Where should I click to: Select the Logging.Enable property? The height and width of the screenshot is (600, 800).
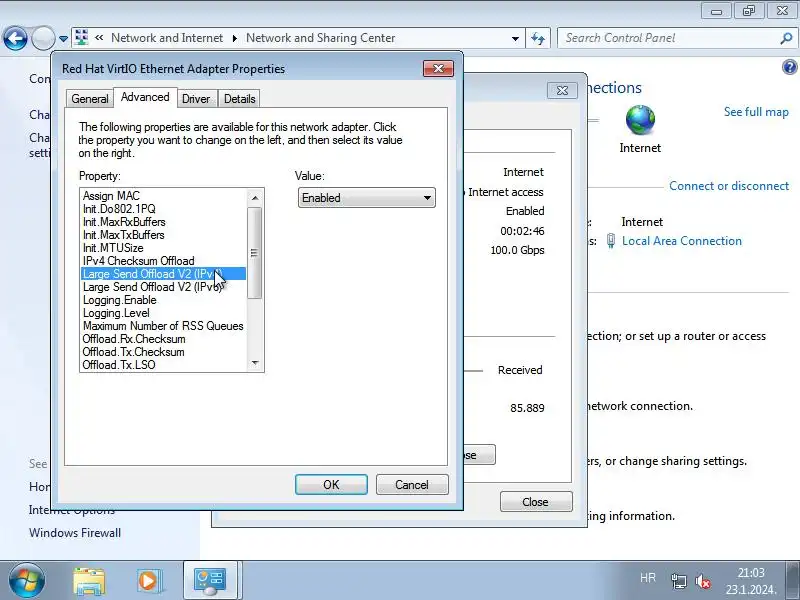pos(163,300)
